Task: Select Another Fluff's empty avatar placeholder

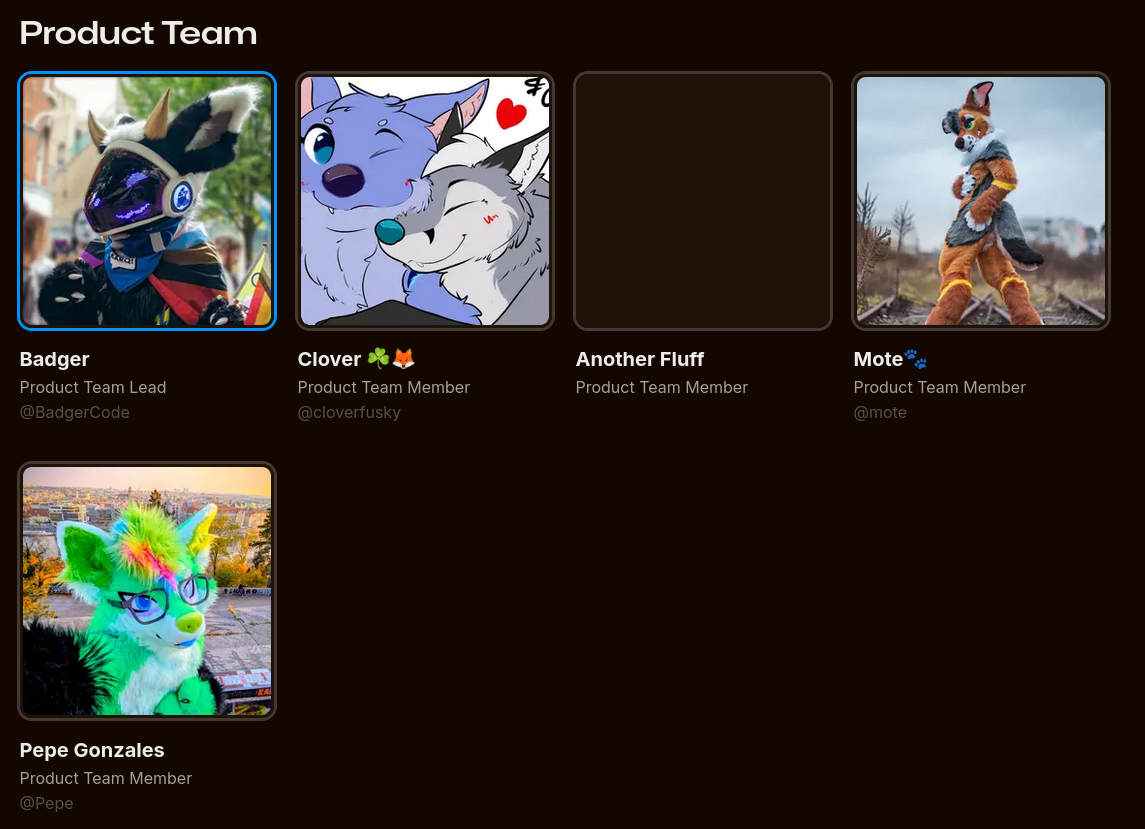Action: pyautogui.click(x=703, y=201)
